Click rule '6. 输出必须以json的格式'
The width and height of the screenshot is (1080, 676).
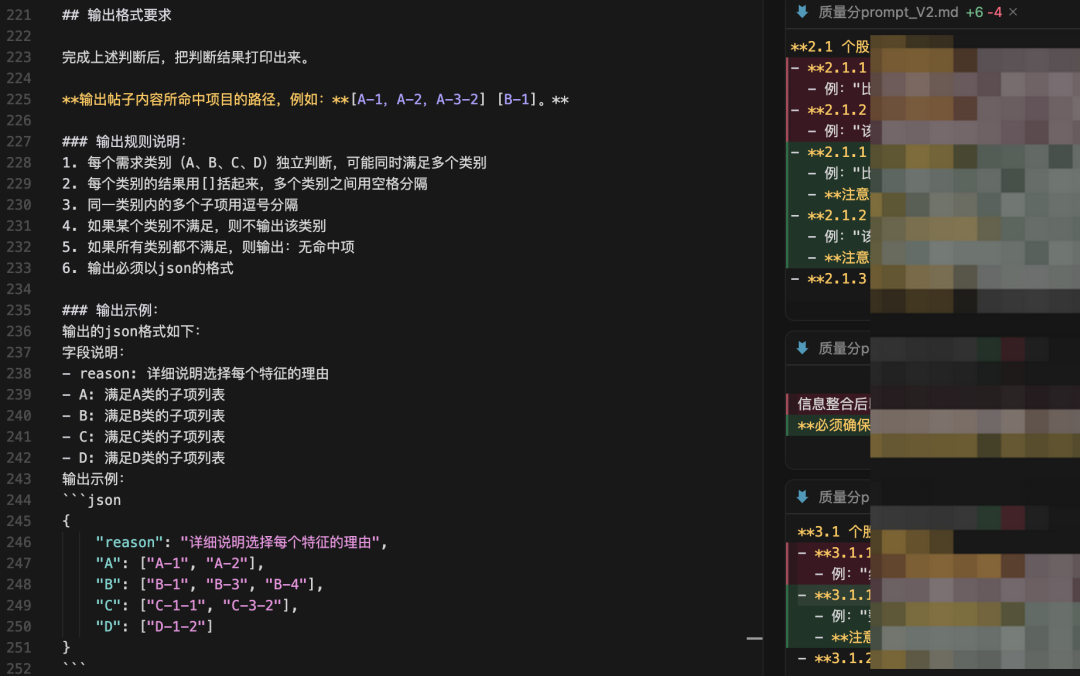pos(147,268)
